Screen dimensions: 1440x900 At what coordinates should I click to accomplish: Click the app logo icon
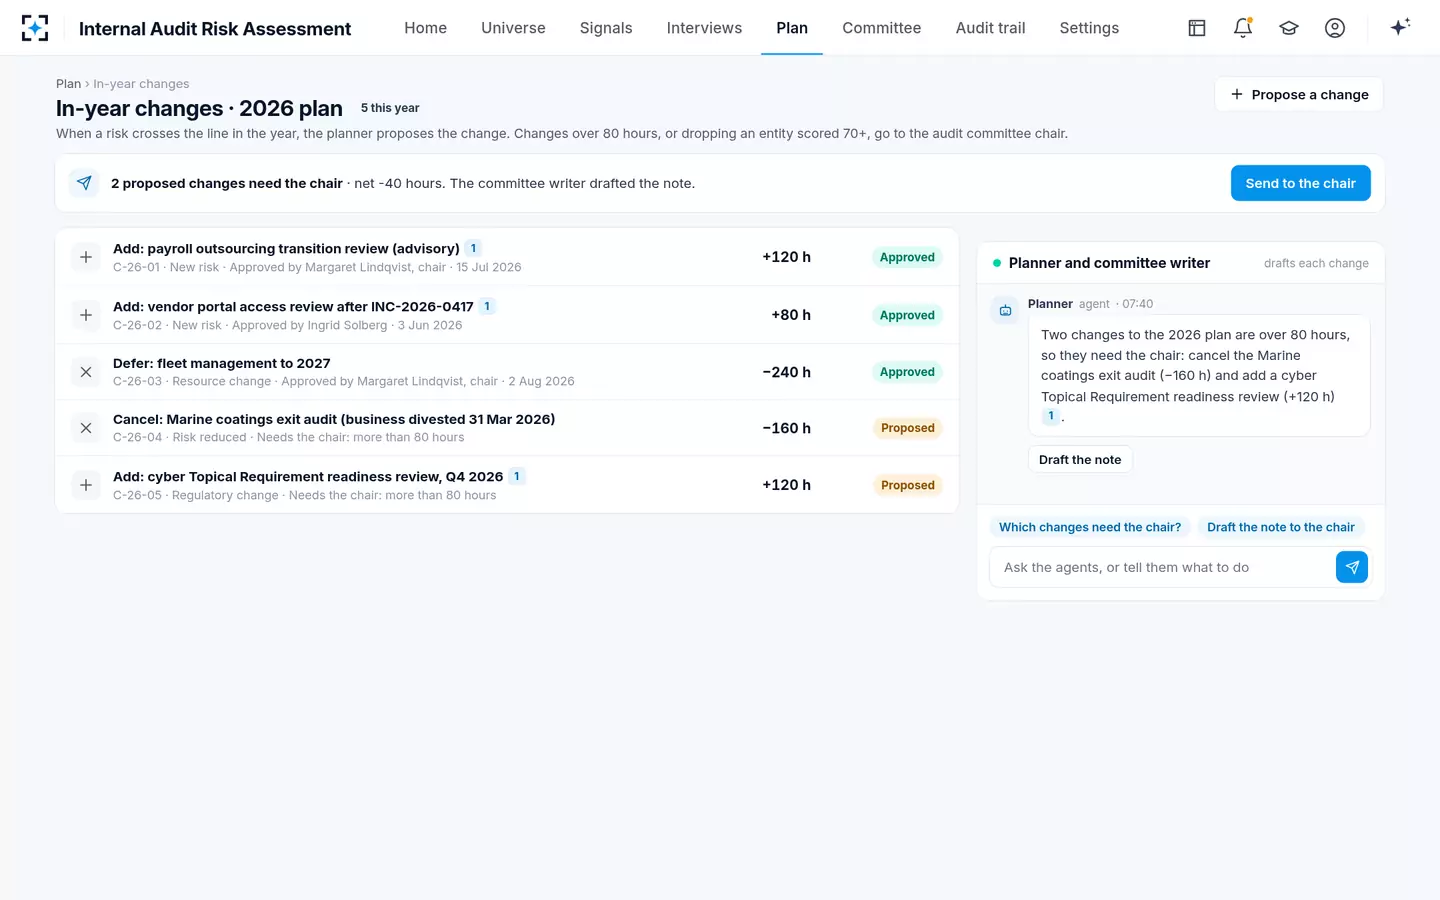click(x=35, y=28)
